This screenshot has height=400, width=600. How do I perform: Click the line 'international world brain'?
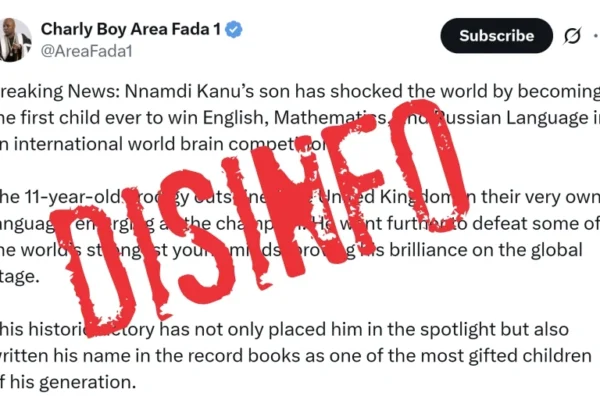pyautogui.click(x=112, y=143)
